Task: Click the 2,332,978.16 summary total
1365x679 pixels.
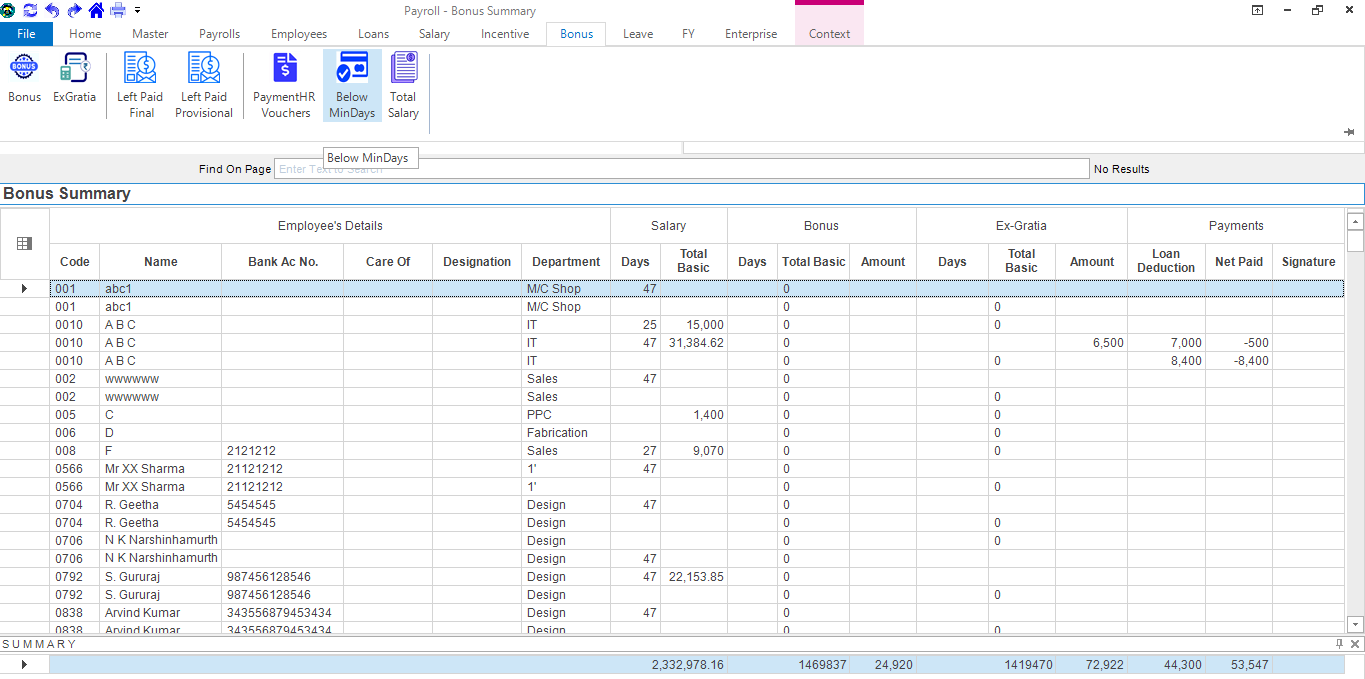Action: (688, 665)
